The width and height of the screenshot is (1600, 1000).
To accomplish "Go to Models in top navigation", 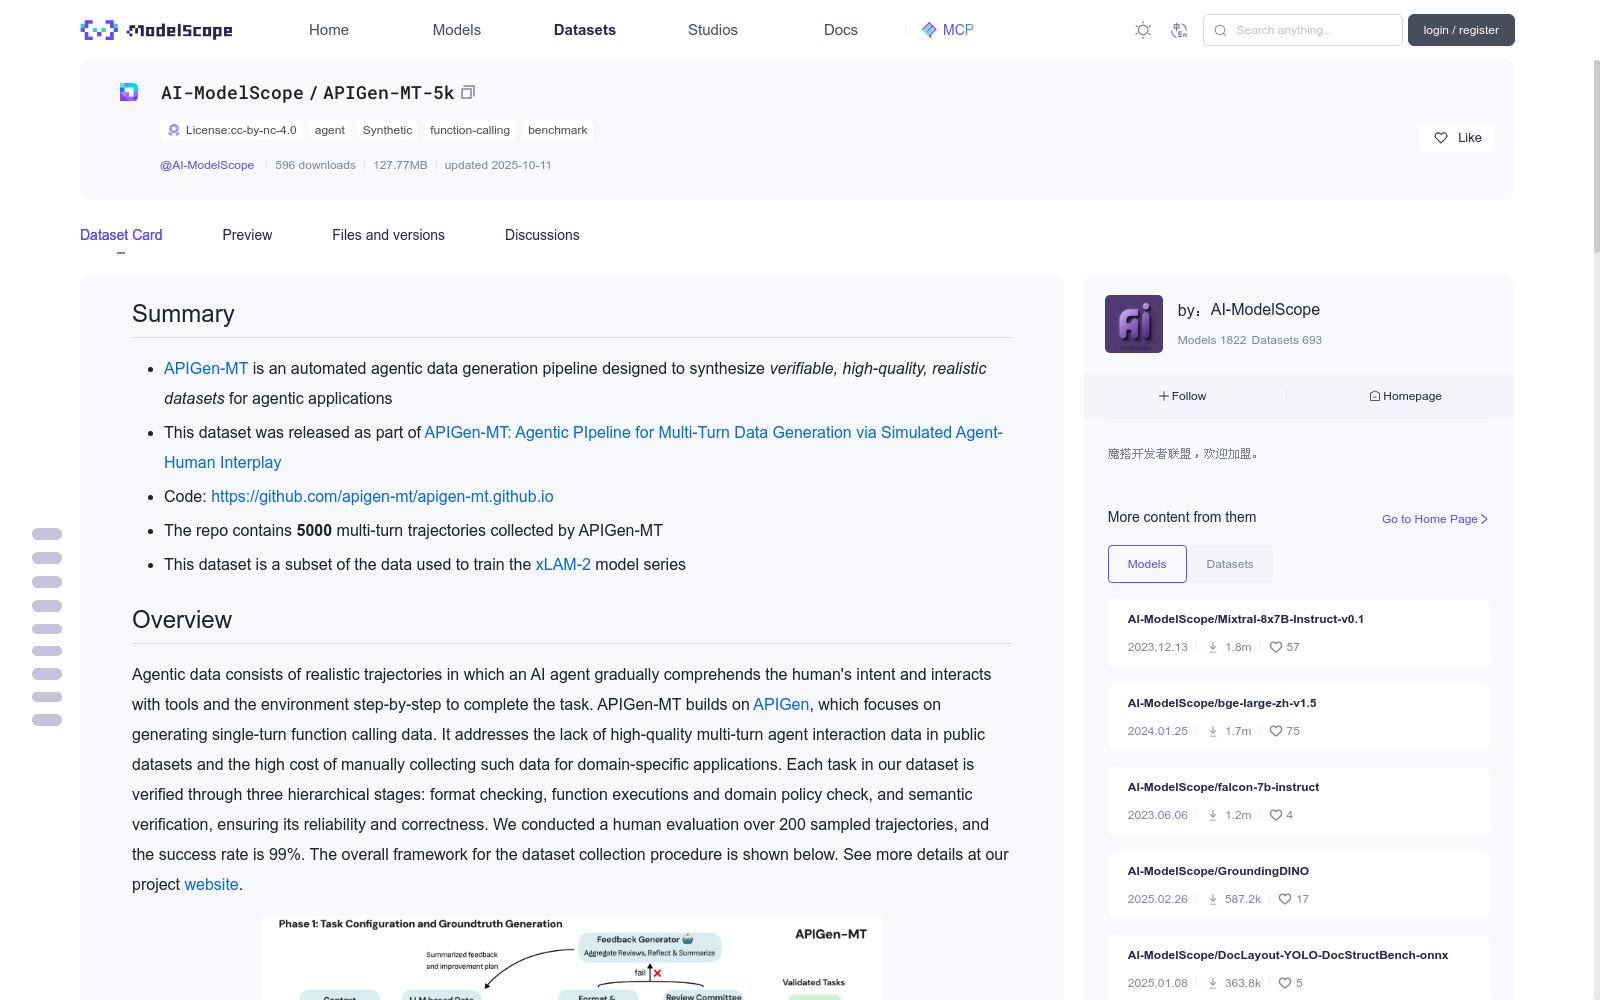I will coord(457,30).
